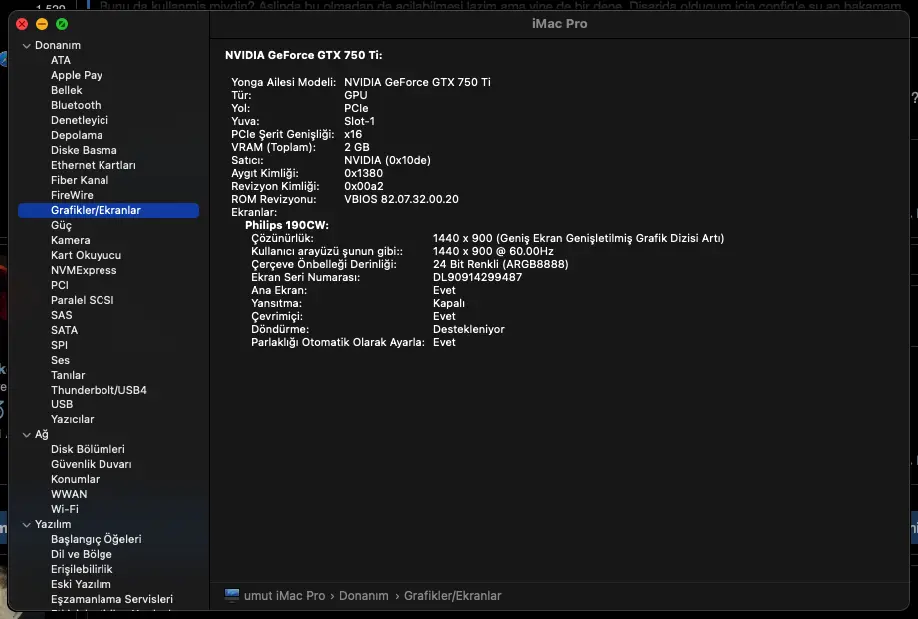Click the vendor value 'NVIDIA (0x10de)'
This screenshot has width=918, height=619.
387,160
